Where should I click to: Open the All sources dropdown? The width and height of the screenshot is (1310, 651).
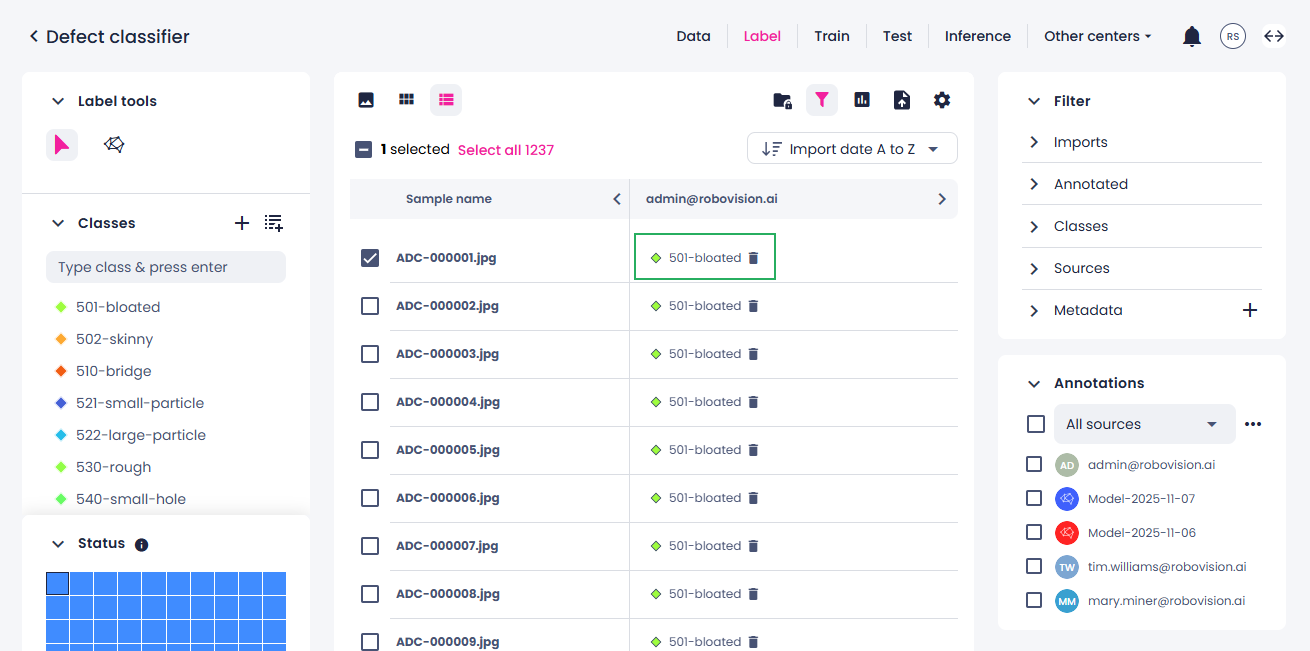click(1145, 424)
